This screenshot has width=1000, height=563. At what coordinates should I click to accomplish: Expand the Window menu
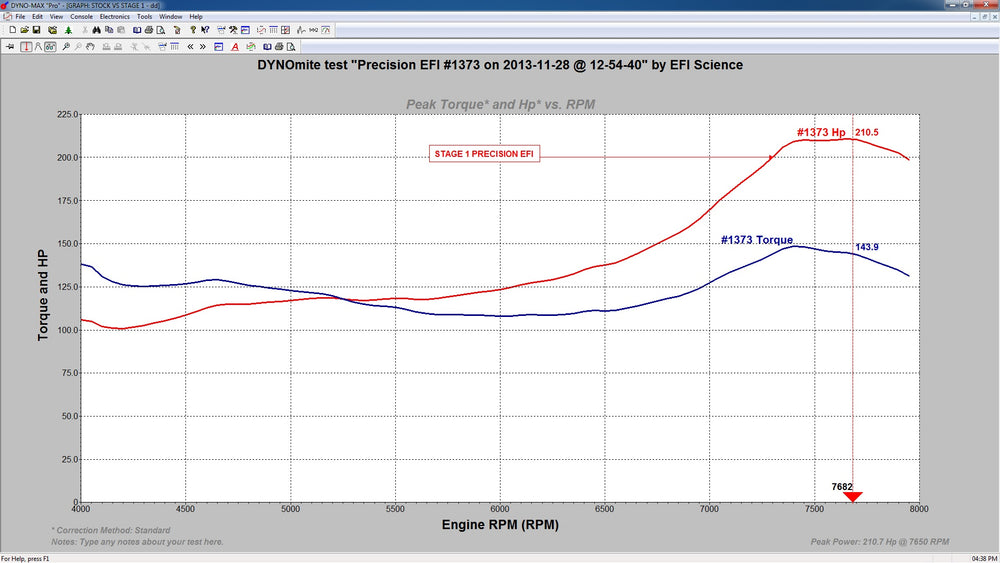170,17
